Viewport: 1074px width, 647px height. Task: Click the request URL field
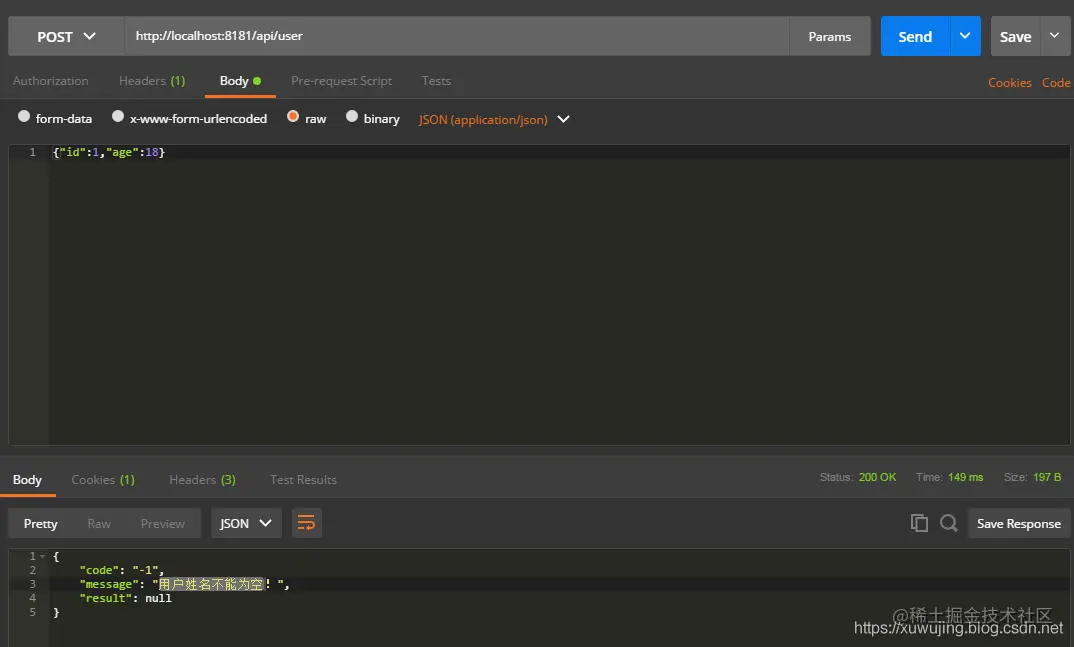[456, 36]
